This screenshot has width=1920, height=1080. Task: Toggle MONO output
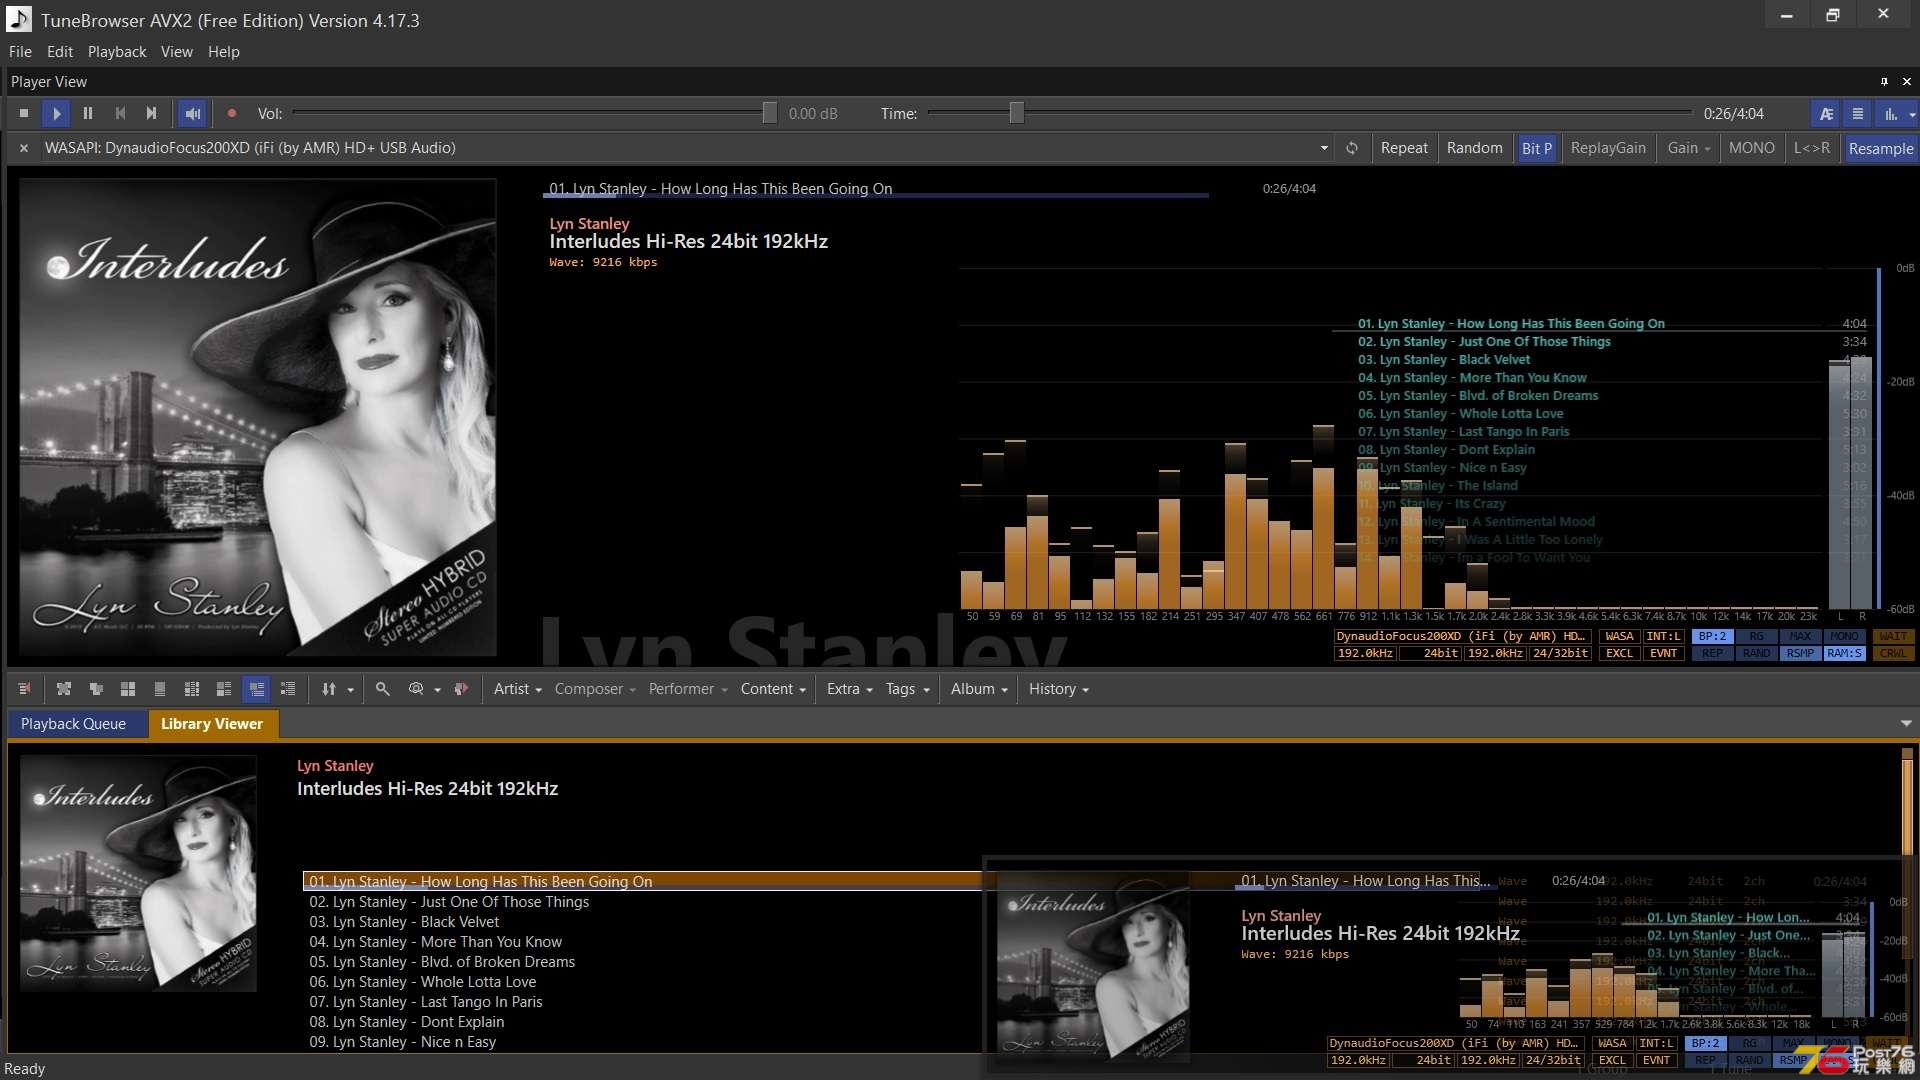click(x=1751, y=148)
